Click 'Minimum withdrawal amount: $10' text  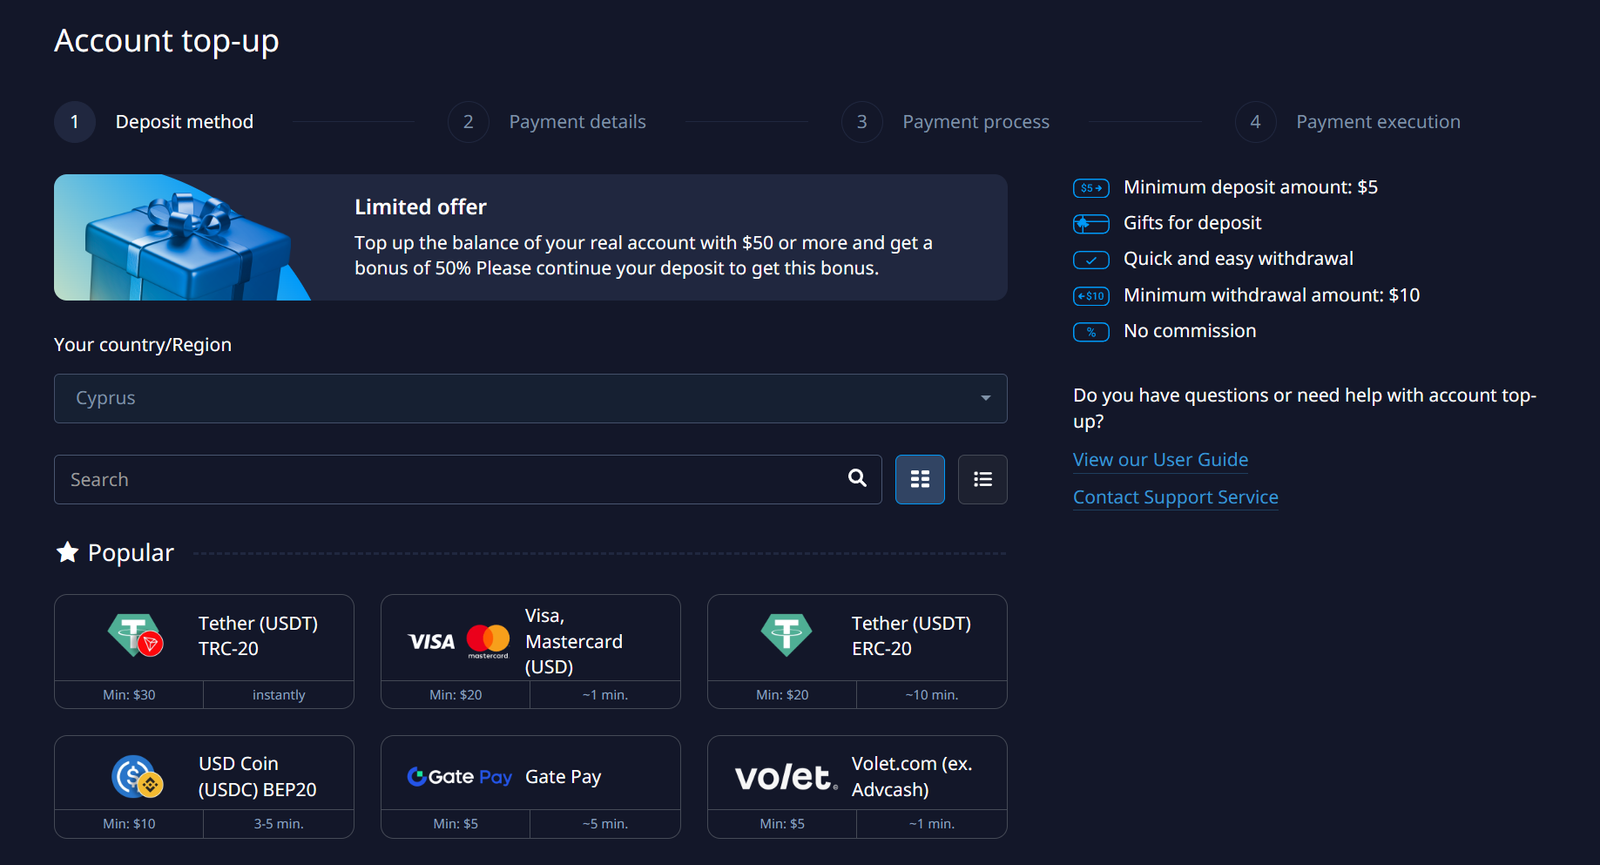pyautogui.click(x=1272, y=295)
